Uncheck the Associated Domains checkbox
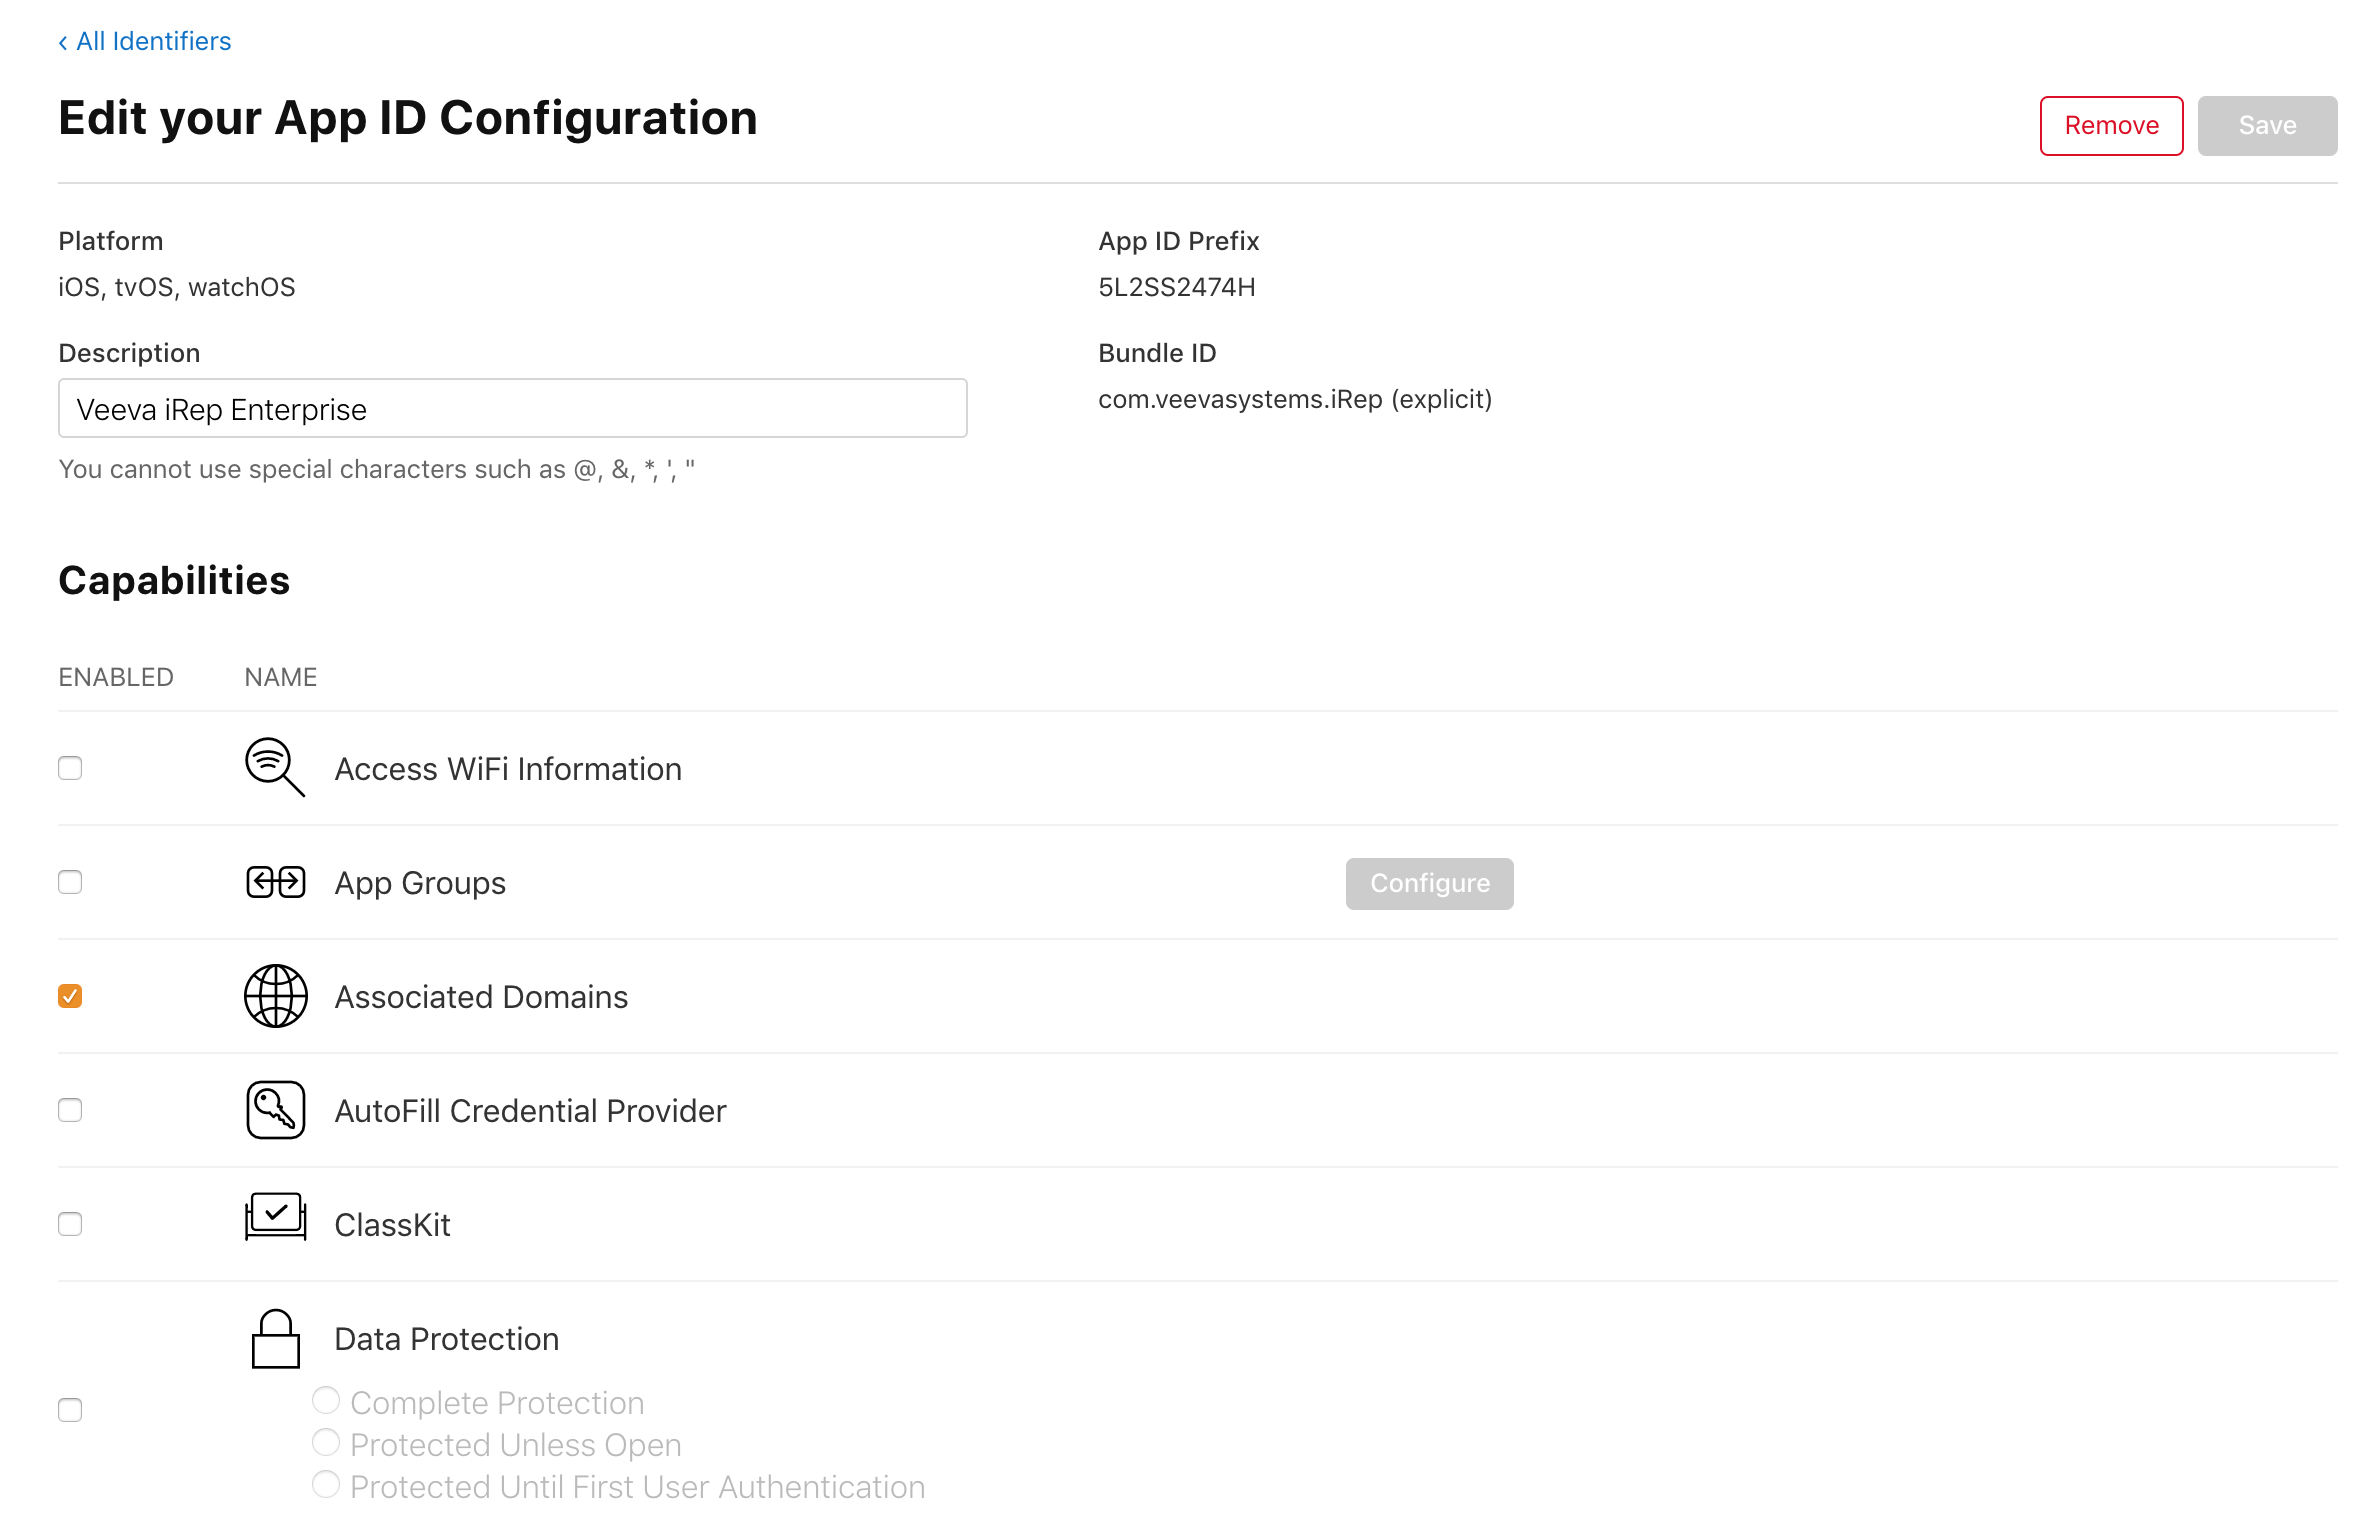This screenshot has height=1534, width=2362. pyautogui.click(x=70, y=996)
